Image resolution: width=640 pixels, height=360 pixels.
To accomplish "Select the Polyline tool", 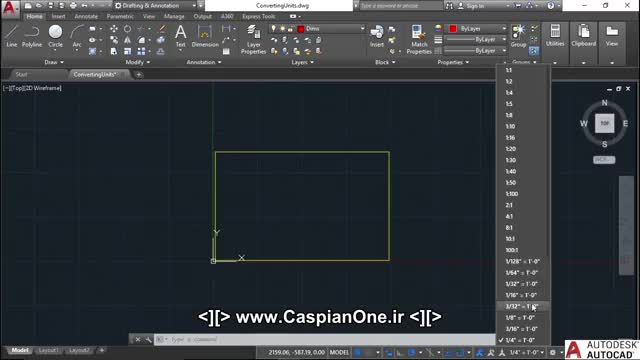I will click(32, 36).
